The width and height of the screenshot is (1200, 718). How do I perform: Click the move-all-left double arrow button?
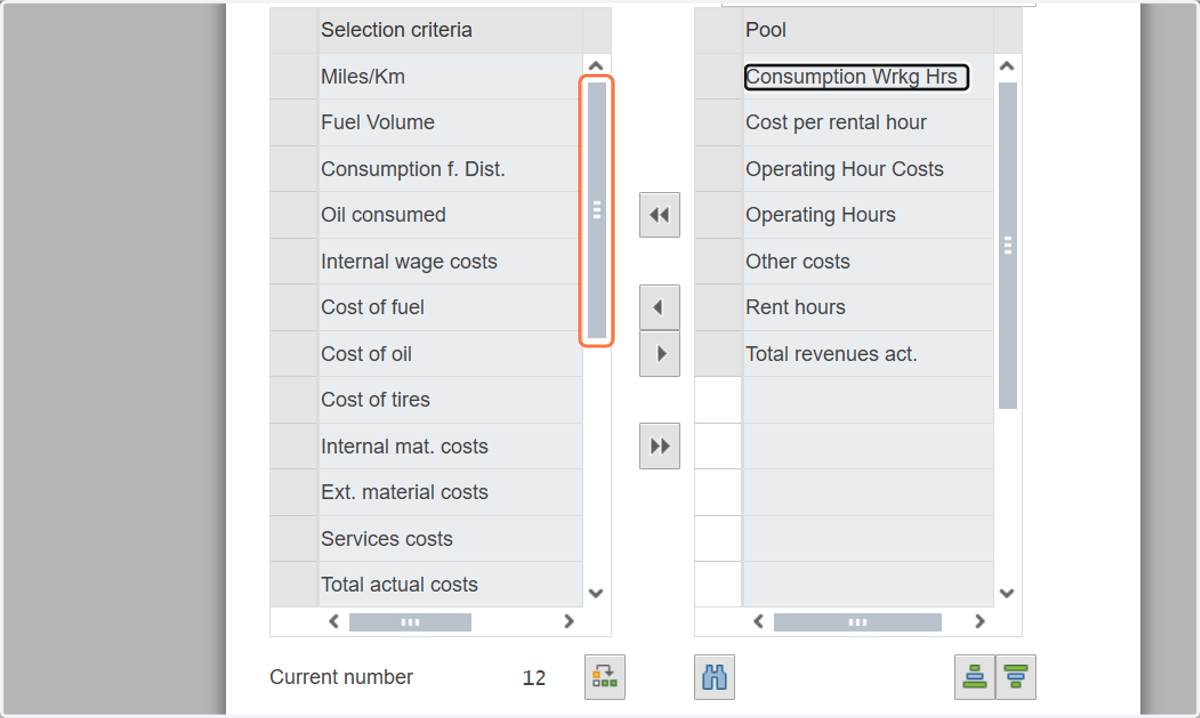coord(659,215)
